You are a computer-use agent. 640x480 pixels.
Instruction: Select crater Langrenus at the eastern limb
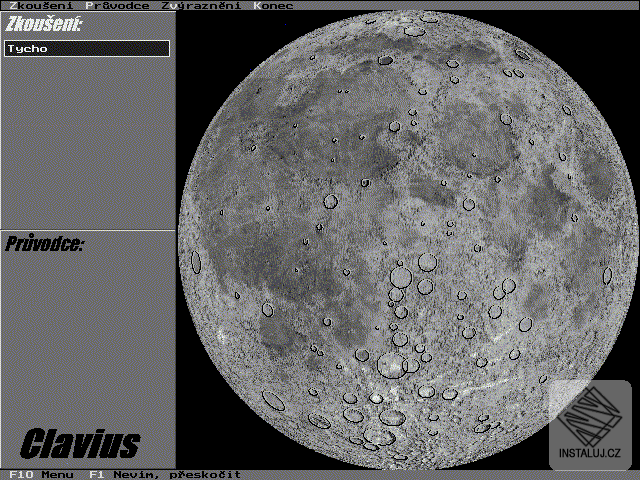(x=607, y=276)
